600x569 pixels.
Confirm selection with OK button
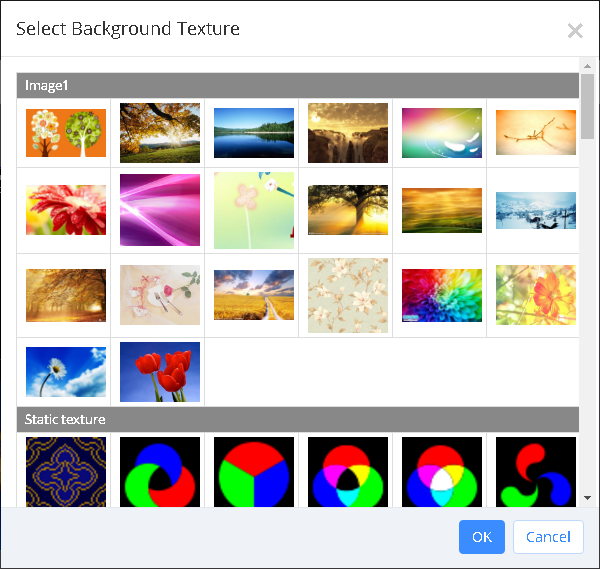click(x=482, y=537)
